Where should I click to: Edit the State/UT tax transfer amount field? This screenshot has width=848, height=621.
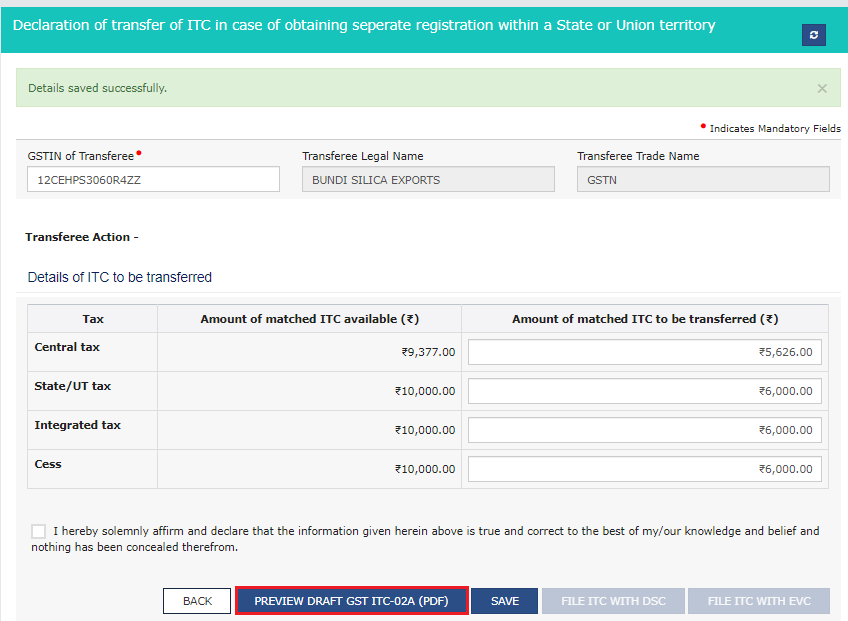644,391
